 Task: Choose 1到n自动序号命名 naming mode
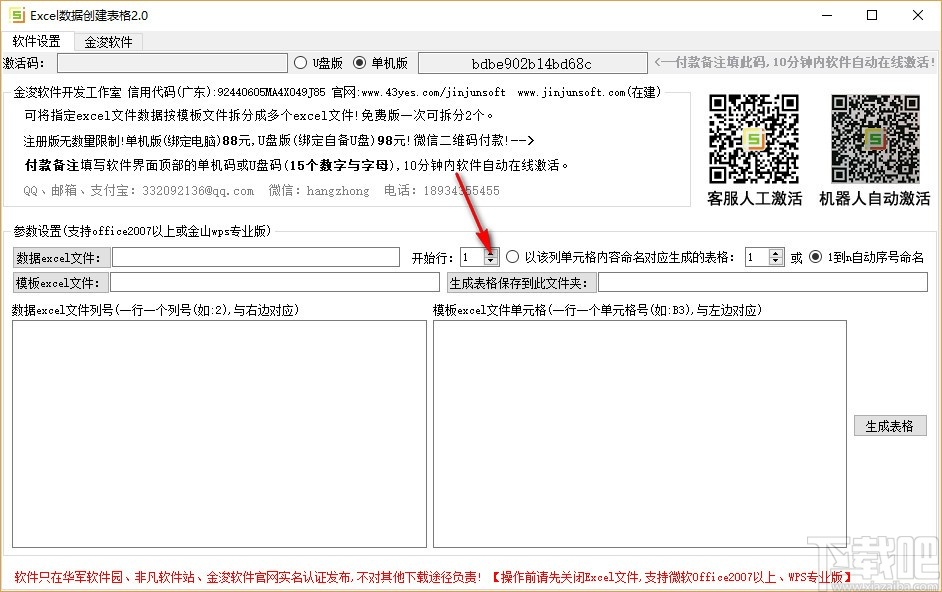(814, 257)
